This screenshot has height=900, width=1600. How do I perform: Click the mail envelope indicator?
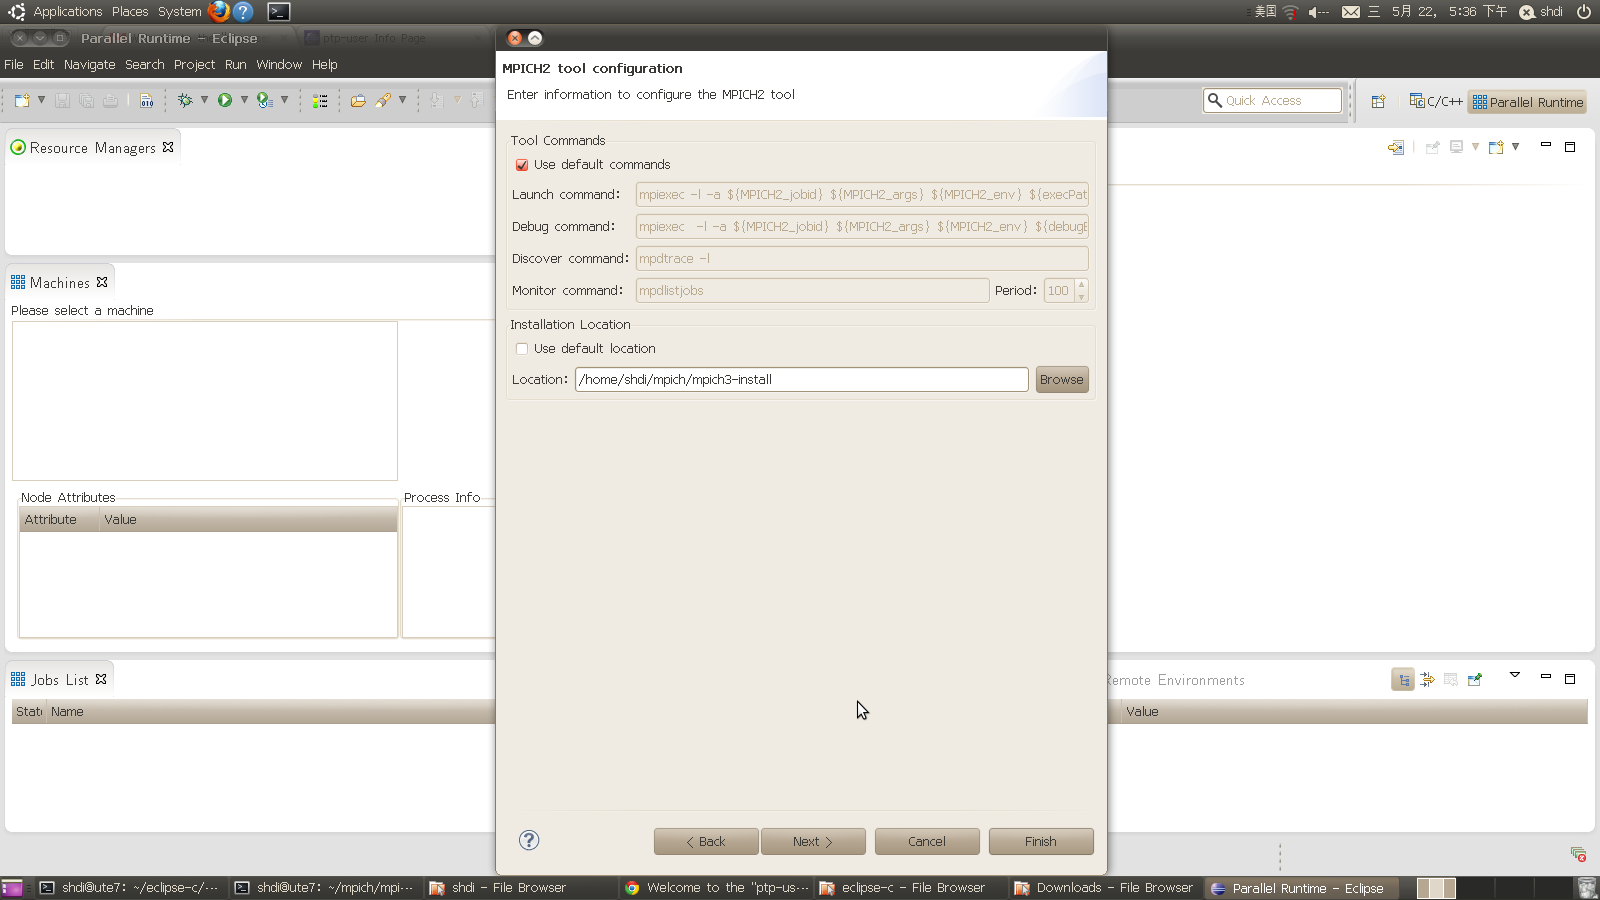(1351, 12)
